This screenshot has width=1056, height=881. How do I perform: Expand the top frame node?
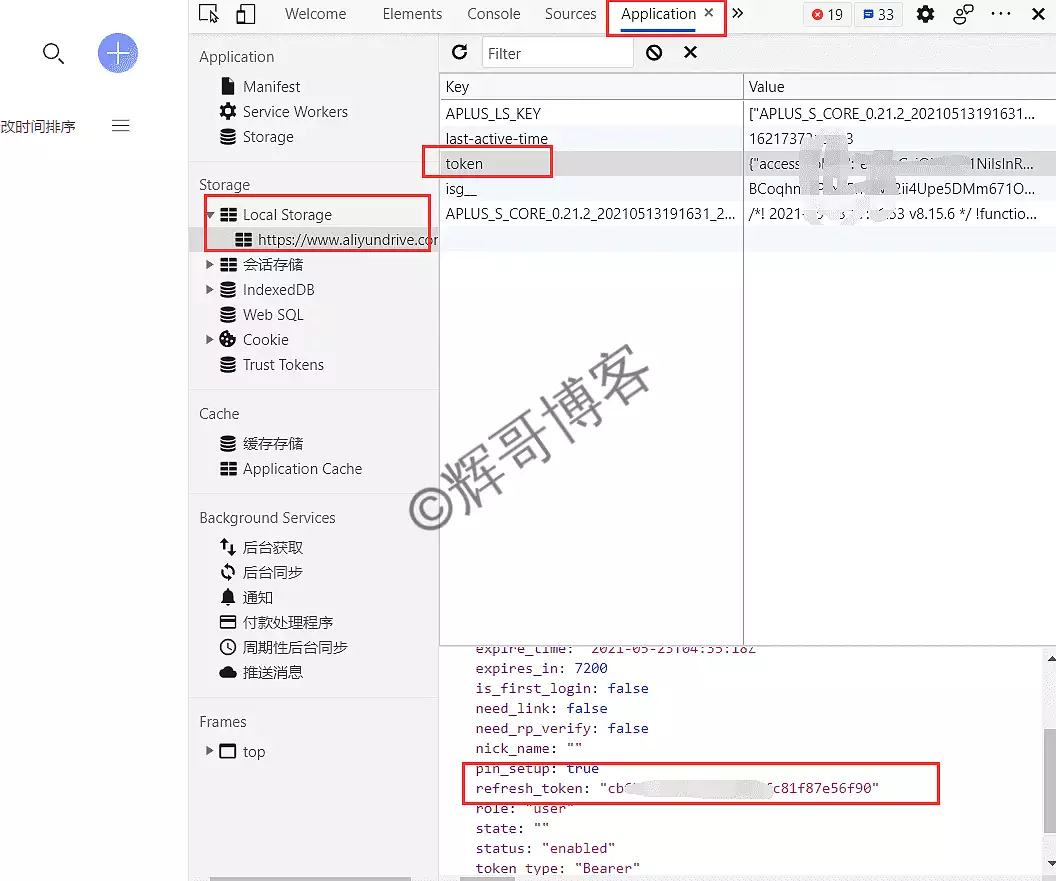pos(209,751)
